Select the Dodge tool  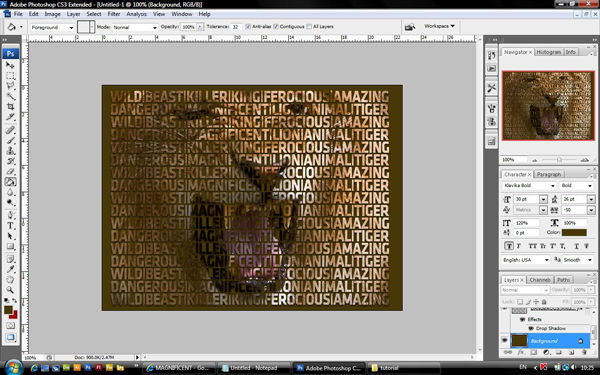[10, 202]
